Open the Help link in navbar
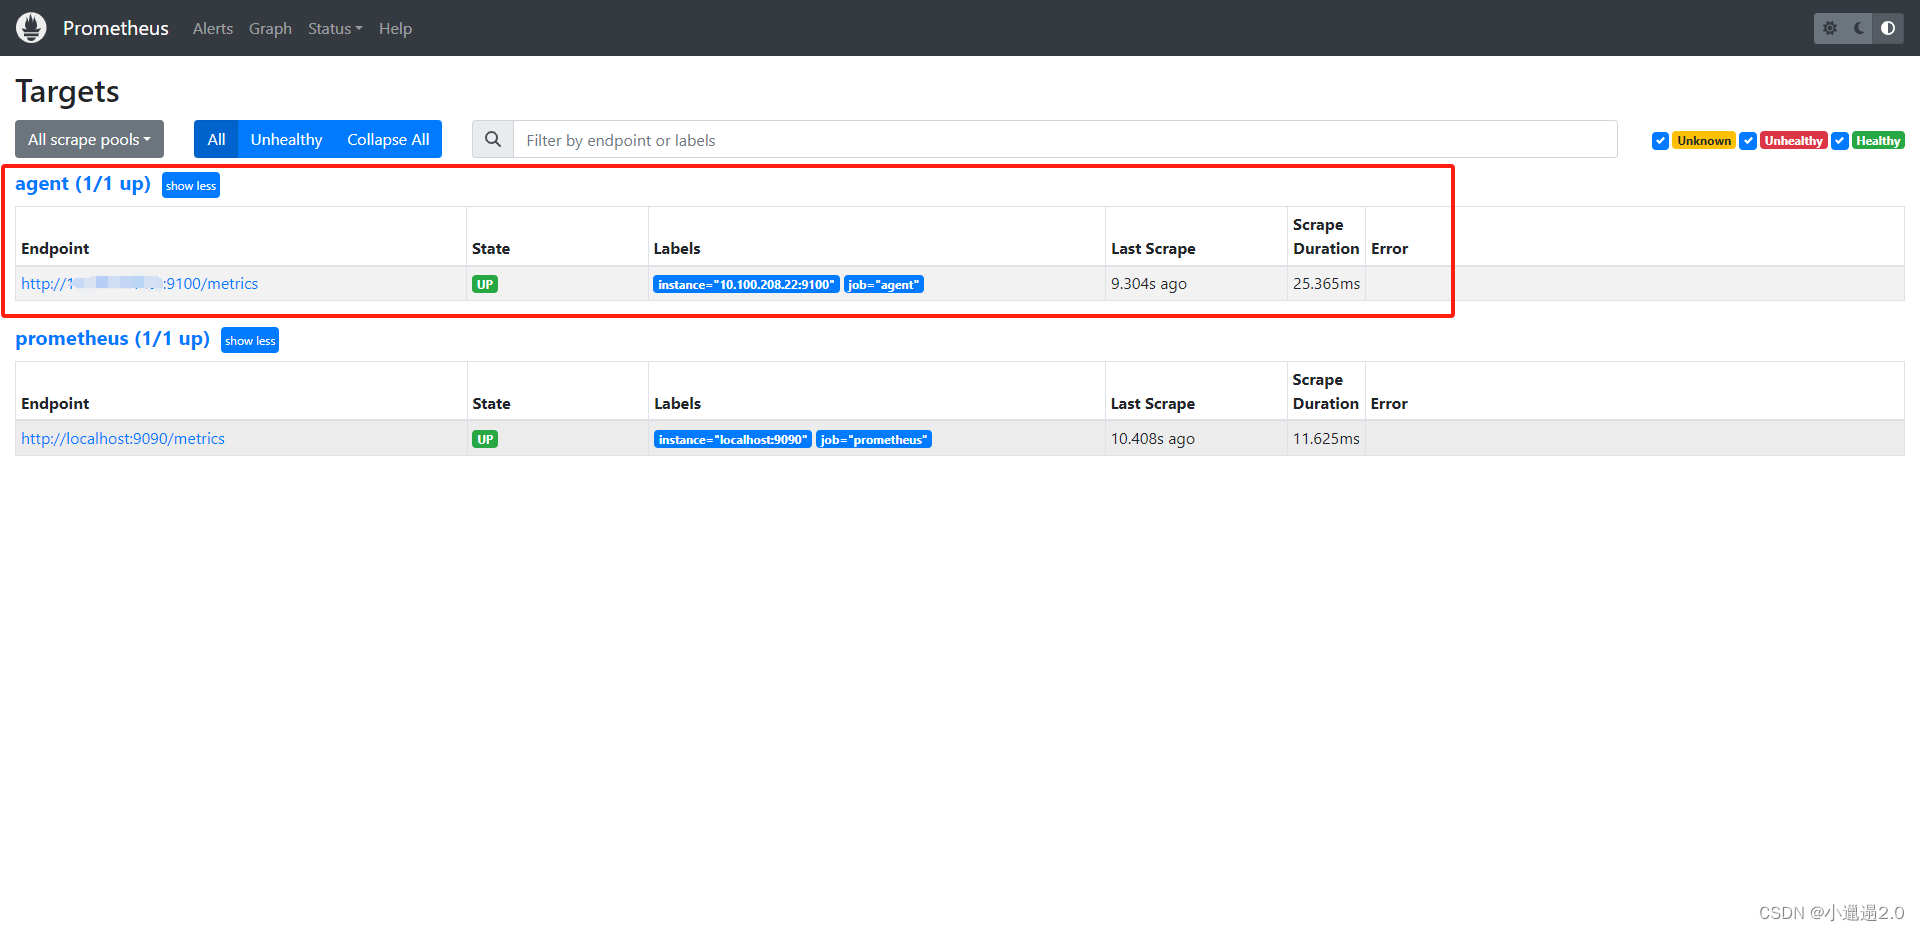1920x931 pixels. [395, 28]
